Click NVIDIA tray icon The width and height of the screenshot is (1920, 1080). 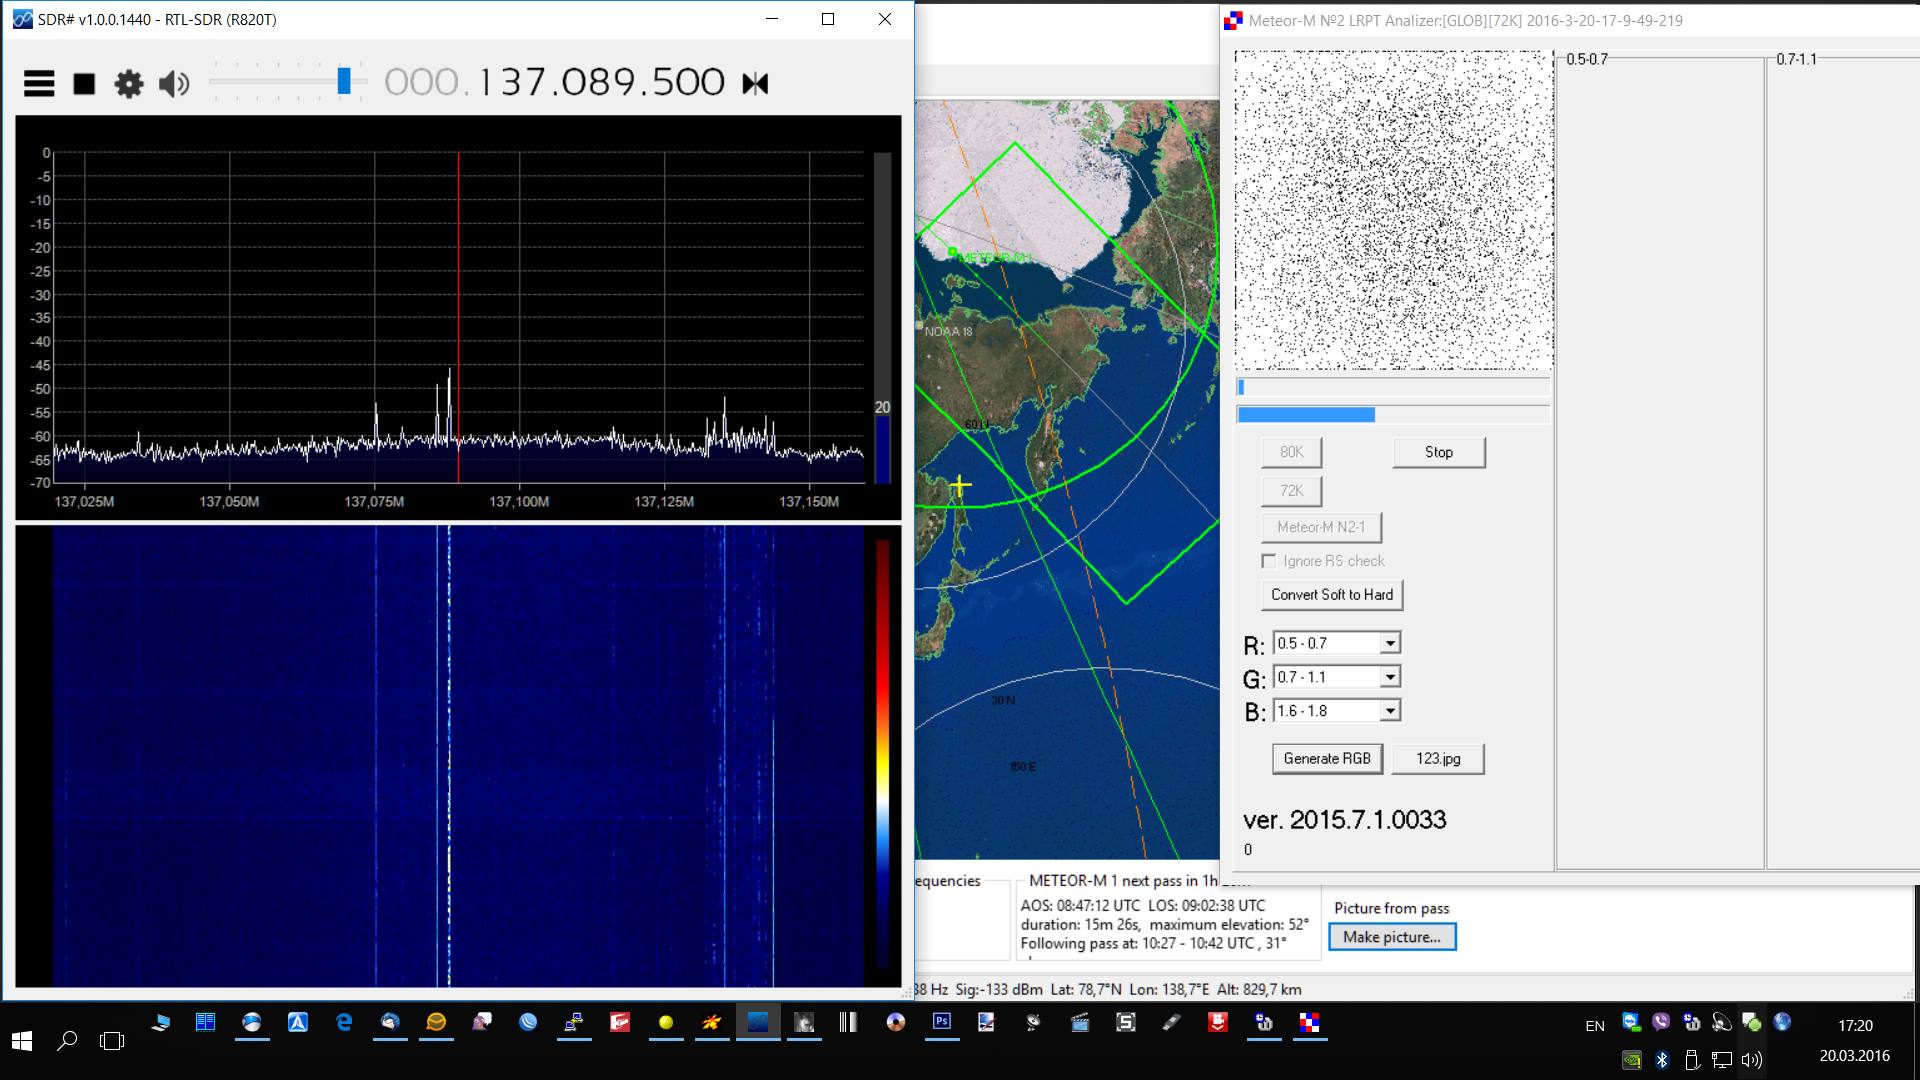[x=1631, y=1059]
